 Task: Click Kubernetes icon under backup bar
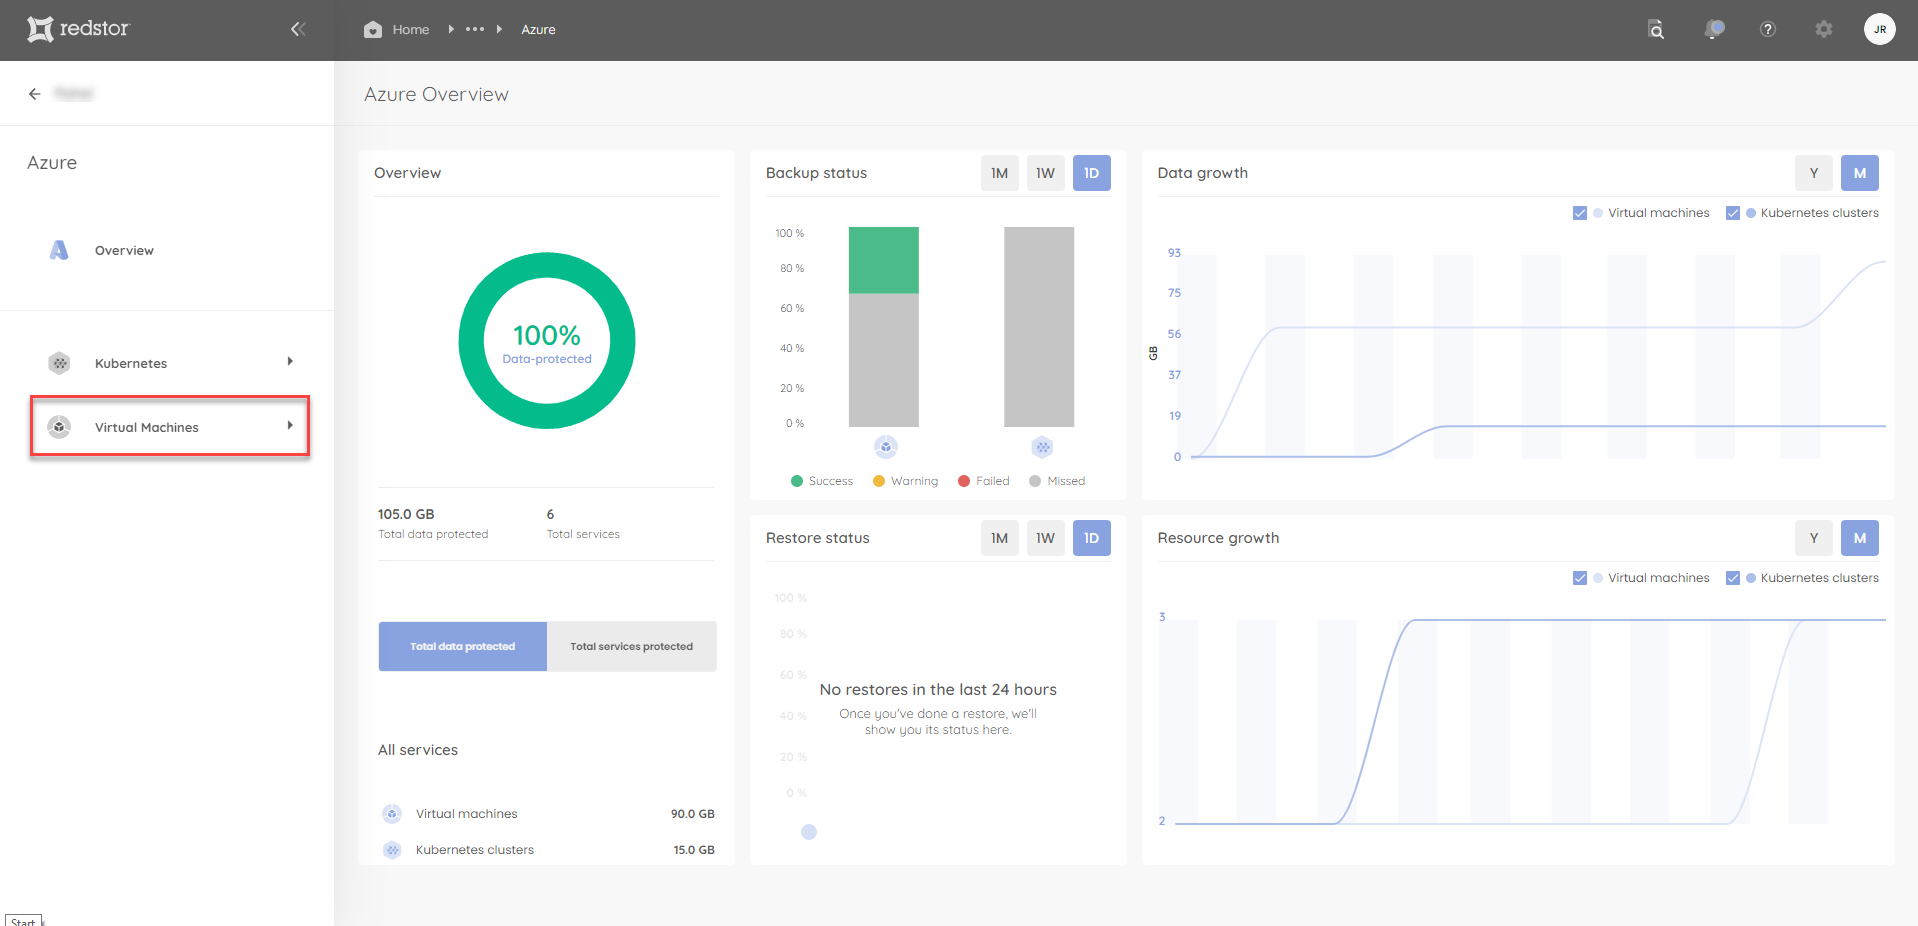pyautogui.click(x=1042, y=447)
